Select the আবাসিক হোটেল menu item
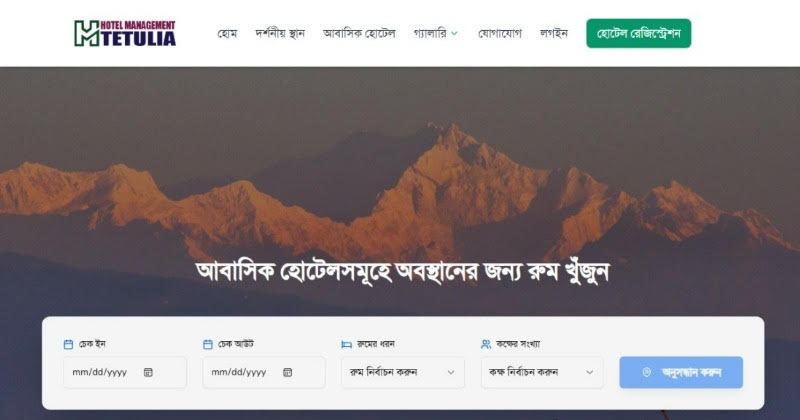800x420 pixels. 359,34
